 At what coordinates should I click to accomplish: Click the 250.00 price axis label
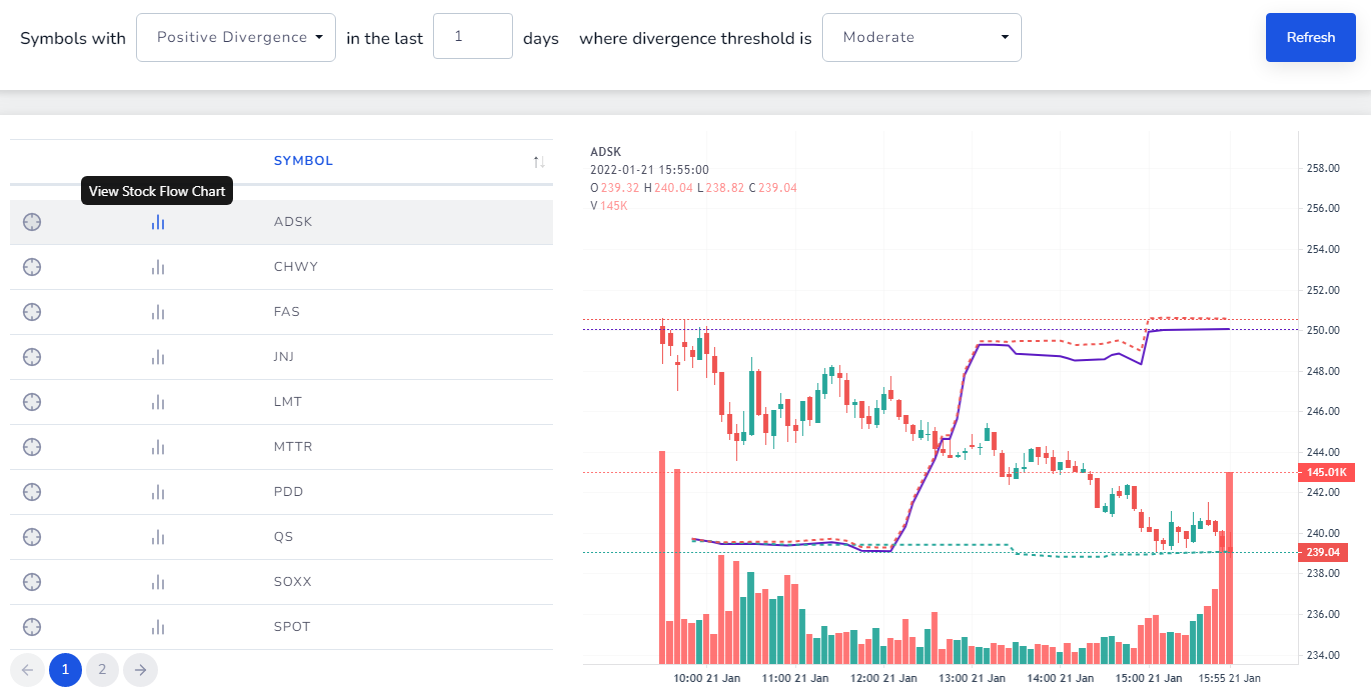pyautogui.click(x=1322, y=331)
